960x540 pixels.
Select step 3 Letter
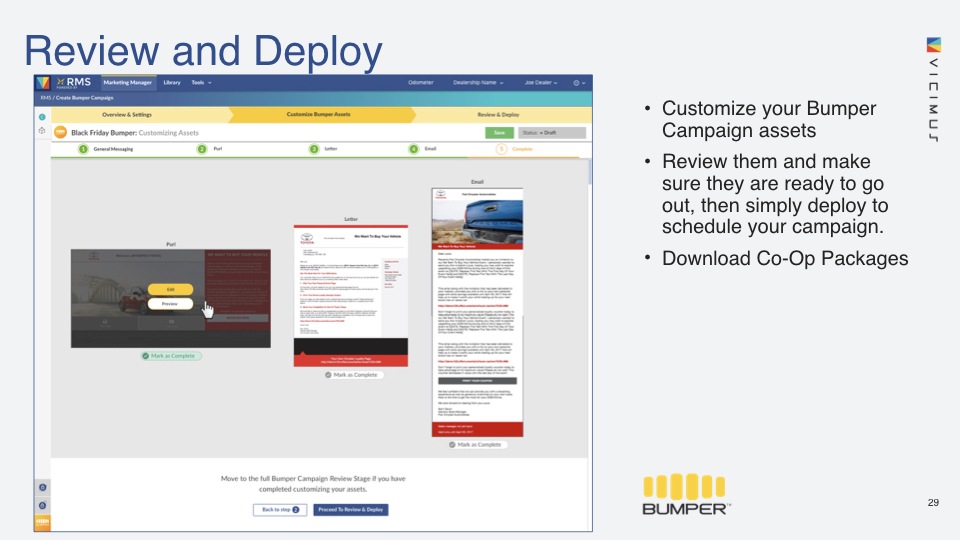click(323, 149)
